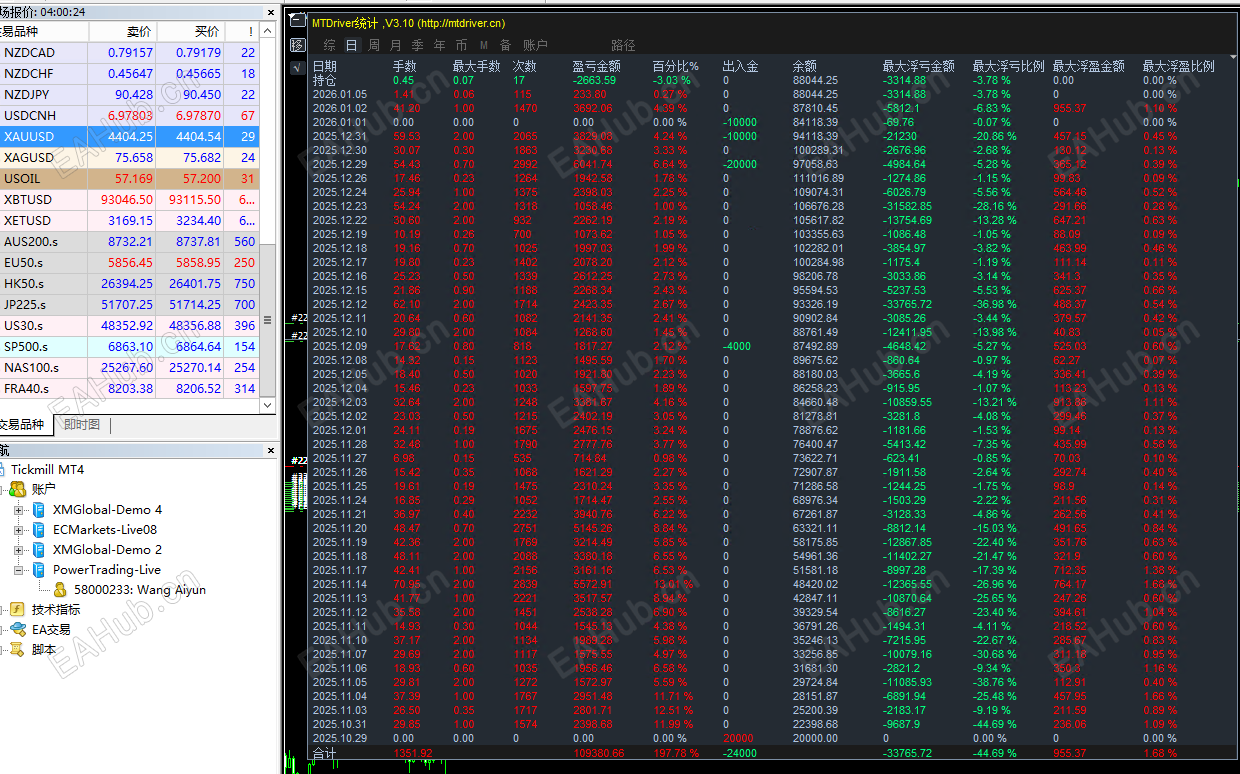Screen dimensions: 1240x774
Task: Select the 技术指标 indicators icon in Navigator
Action: pos(16,610)
